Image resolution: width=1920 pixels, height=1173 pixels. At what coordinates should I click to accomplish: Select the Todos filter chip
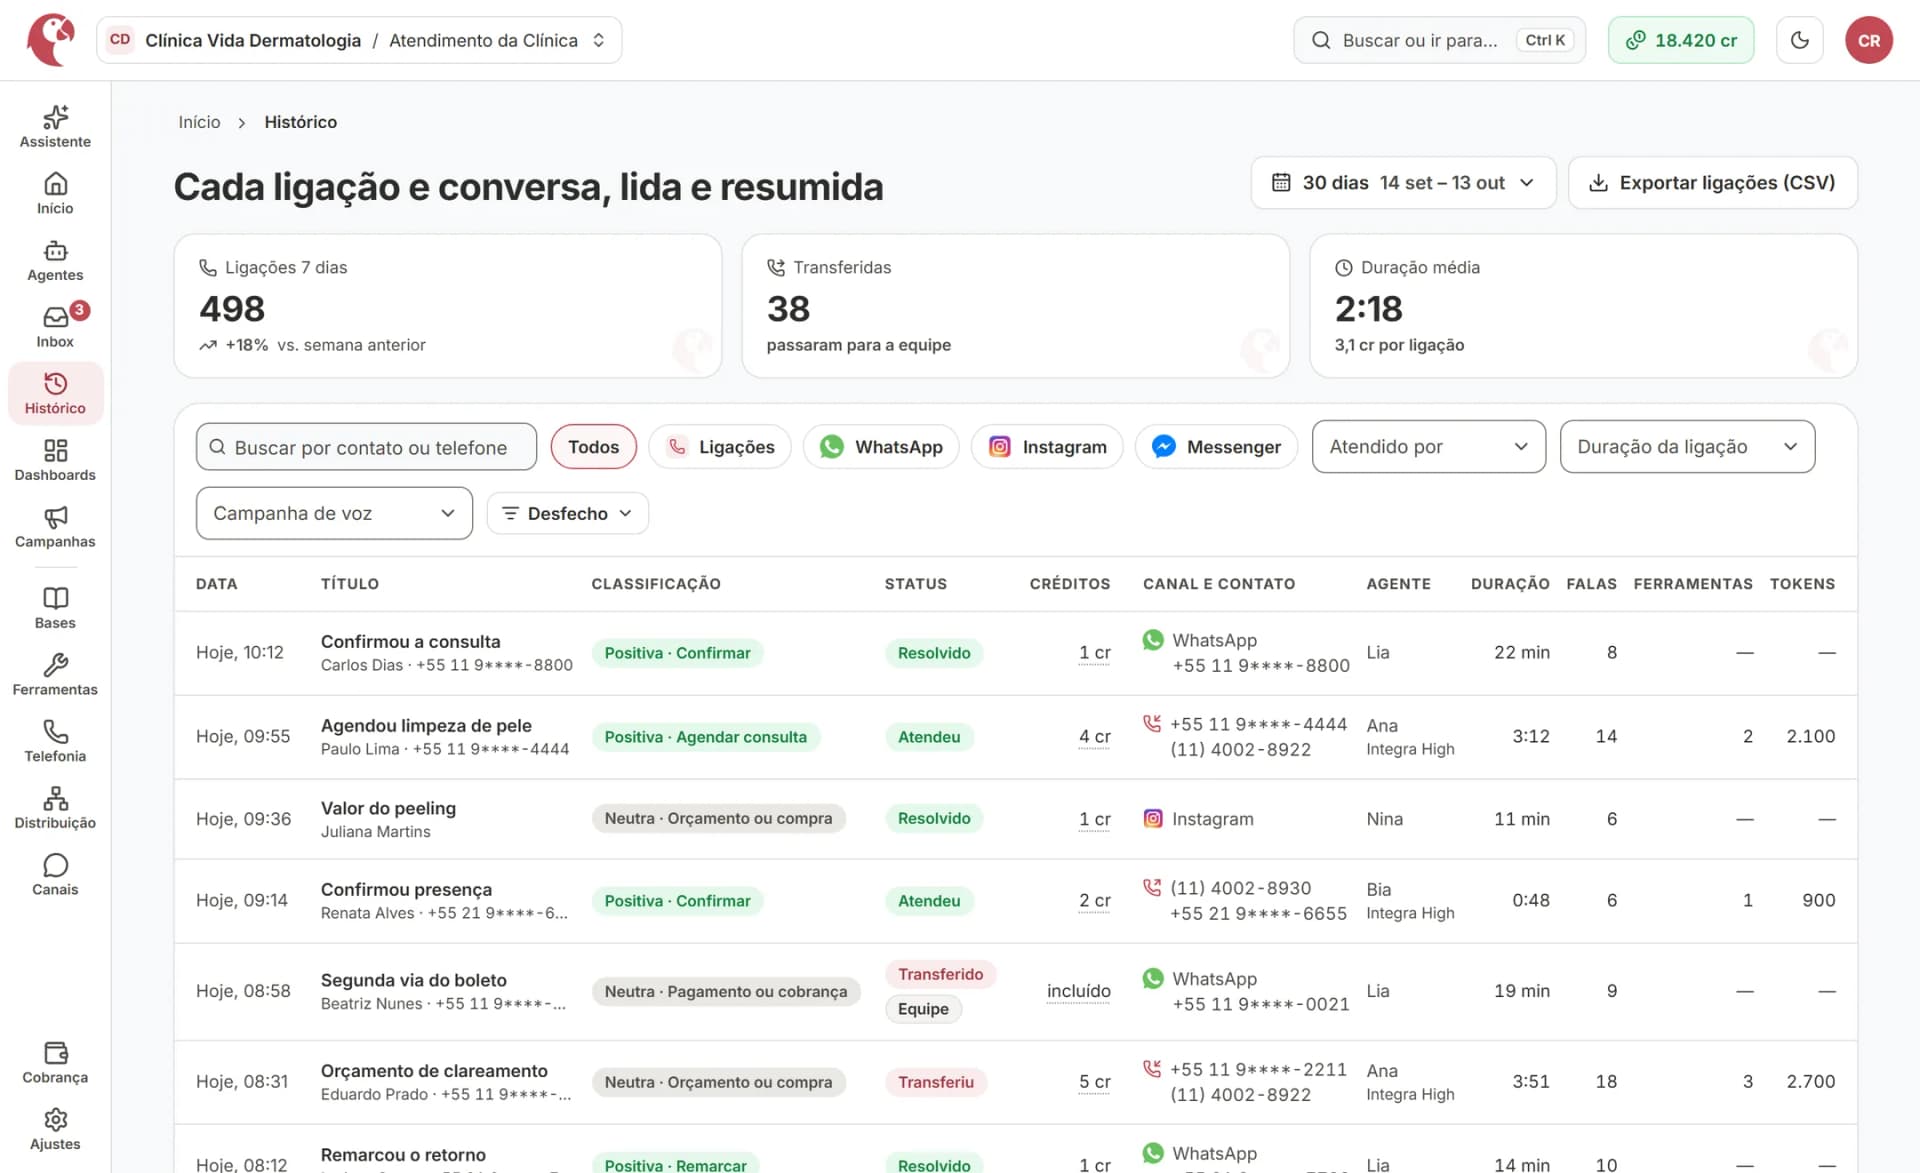click(594, 447)
